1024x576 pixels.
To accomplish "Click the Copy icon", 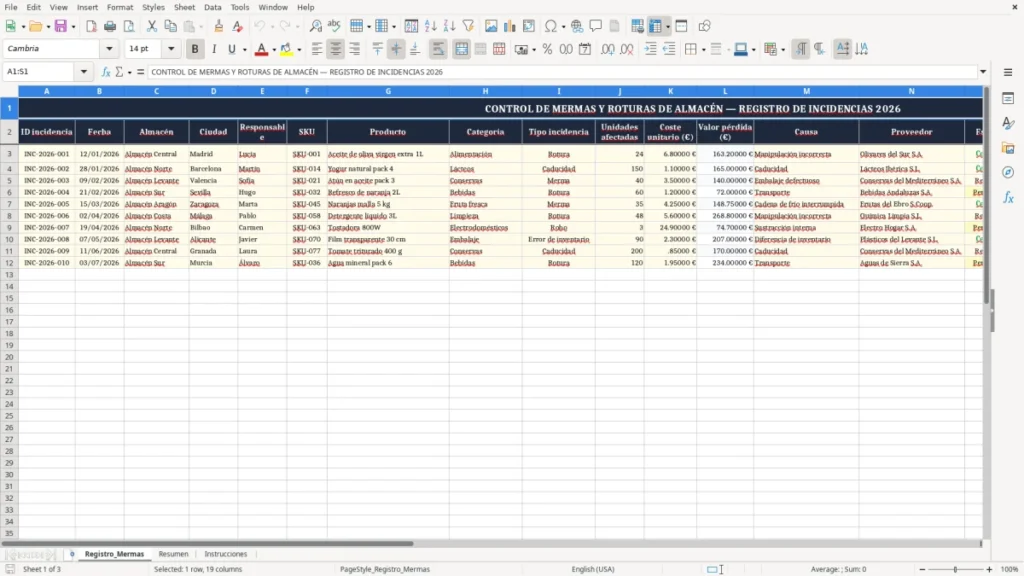I will pos(170,26).
